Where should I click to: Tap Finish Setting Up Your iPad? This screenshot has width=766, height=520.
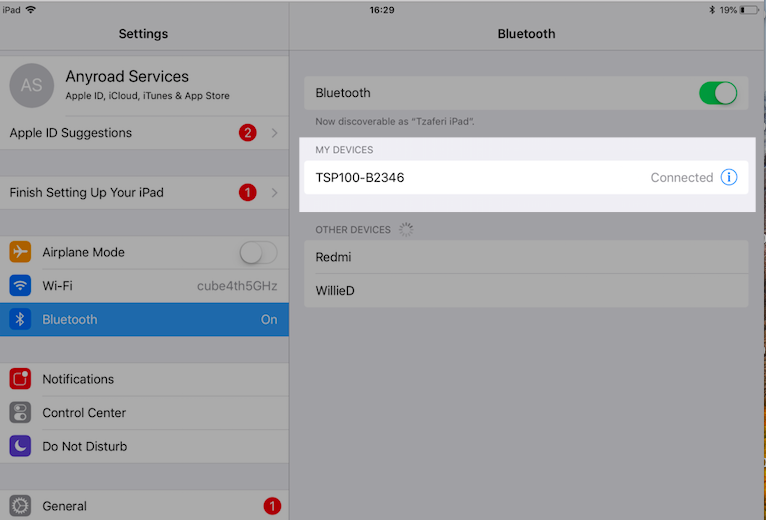coord(144,193)
